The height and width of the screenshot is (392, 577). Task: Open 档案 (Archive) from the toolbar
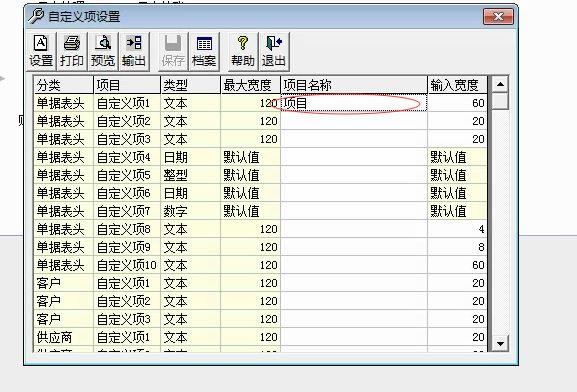204,51
